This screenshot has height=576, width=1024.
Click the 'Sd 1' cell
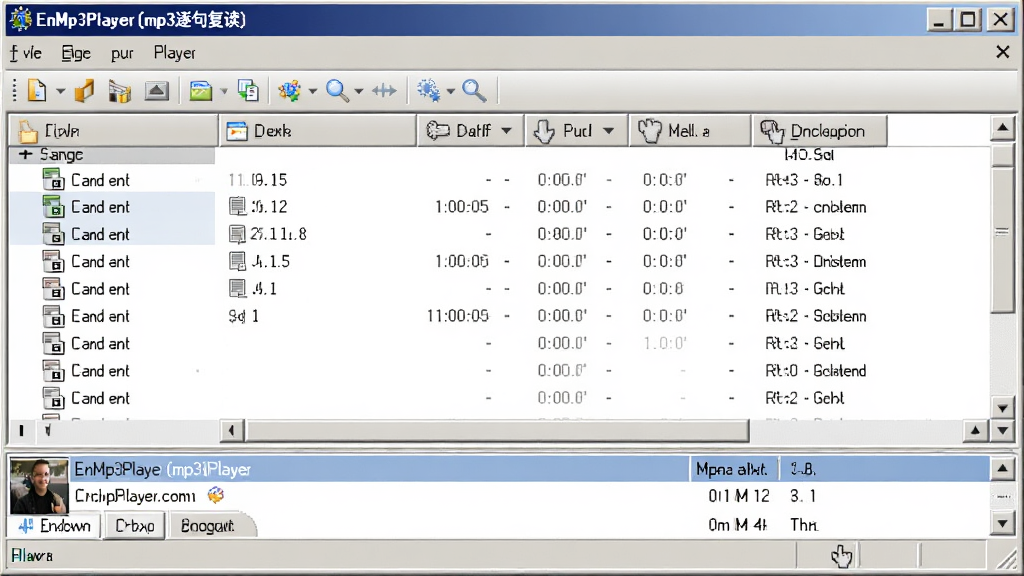(x=244, y=316)
